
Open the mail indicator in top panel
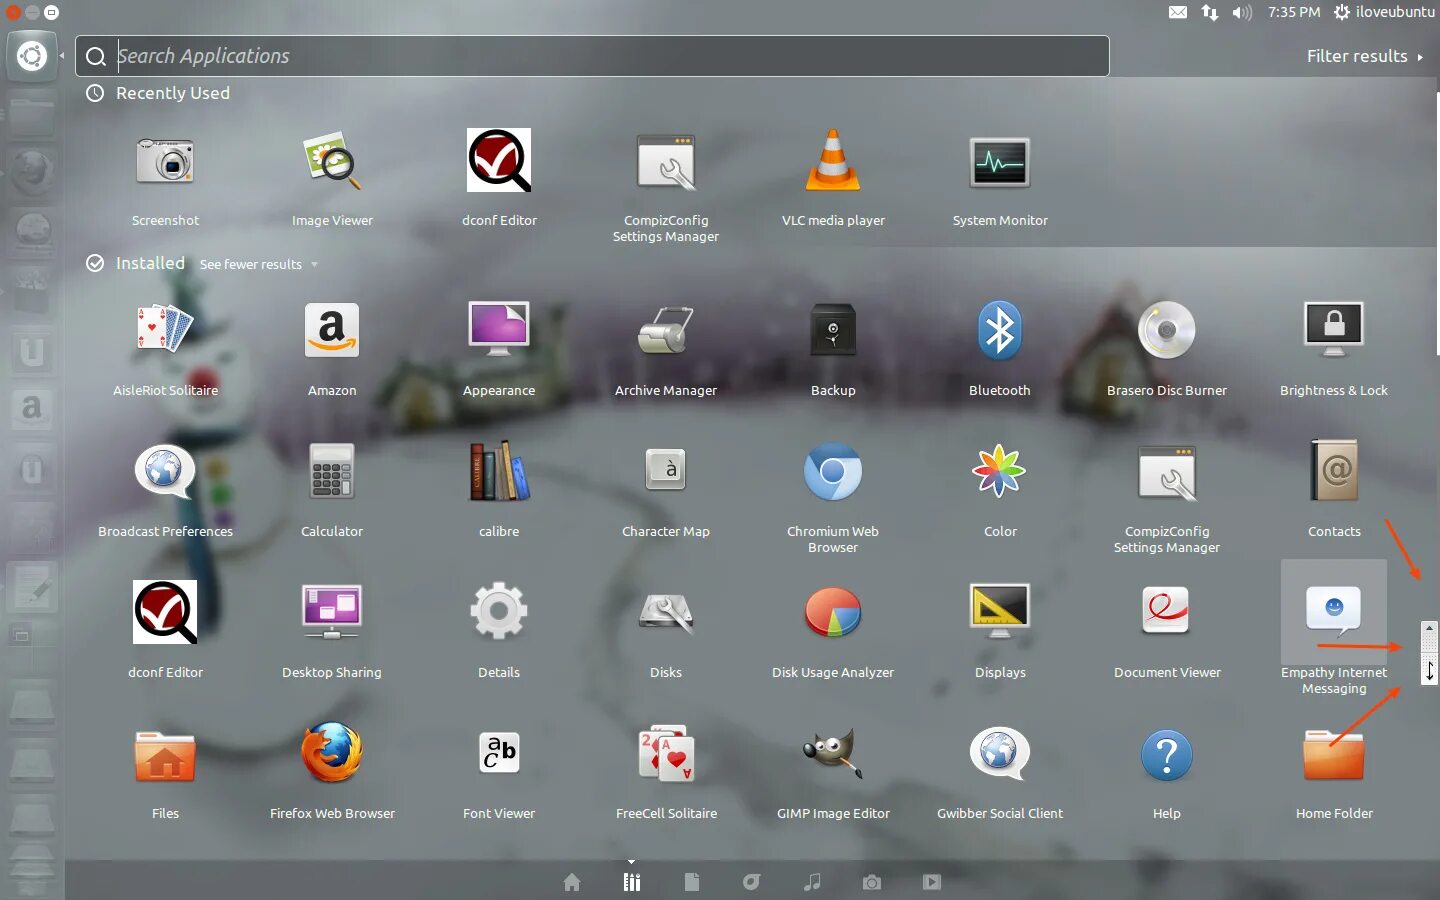pyautogui.click(x=1178, y=12)
